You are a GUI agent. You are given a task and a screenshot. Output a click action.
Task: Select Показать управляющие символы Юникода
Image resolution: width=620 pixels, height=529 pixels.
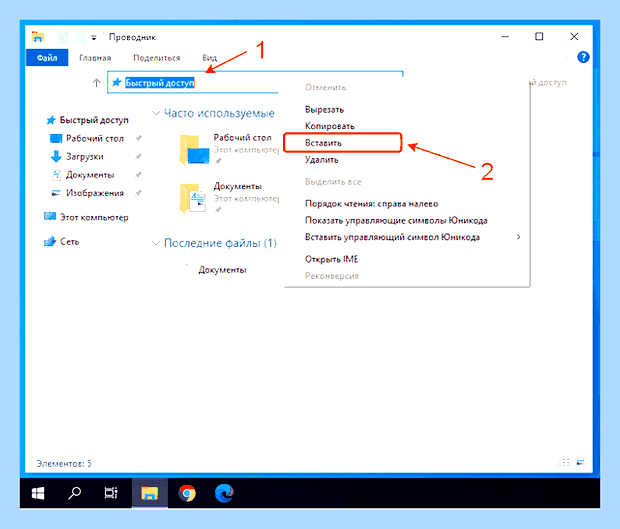click(396, 221)
